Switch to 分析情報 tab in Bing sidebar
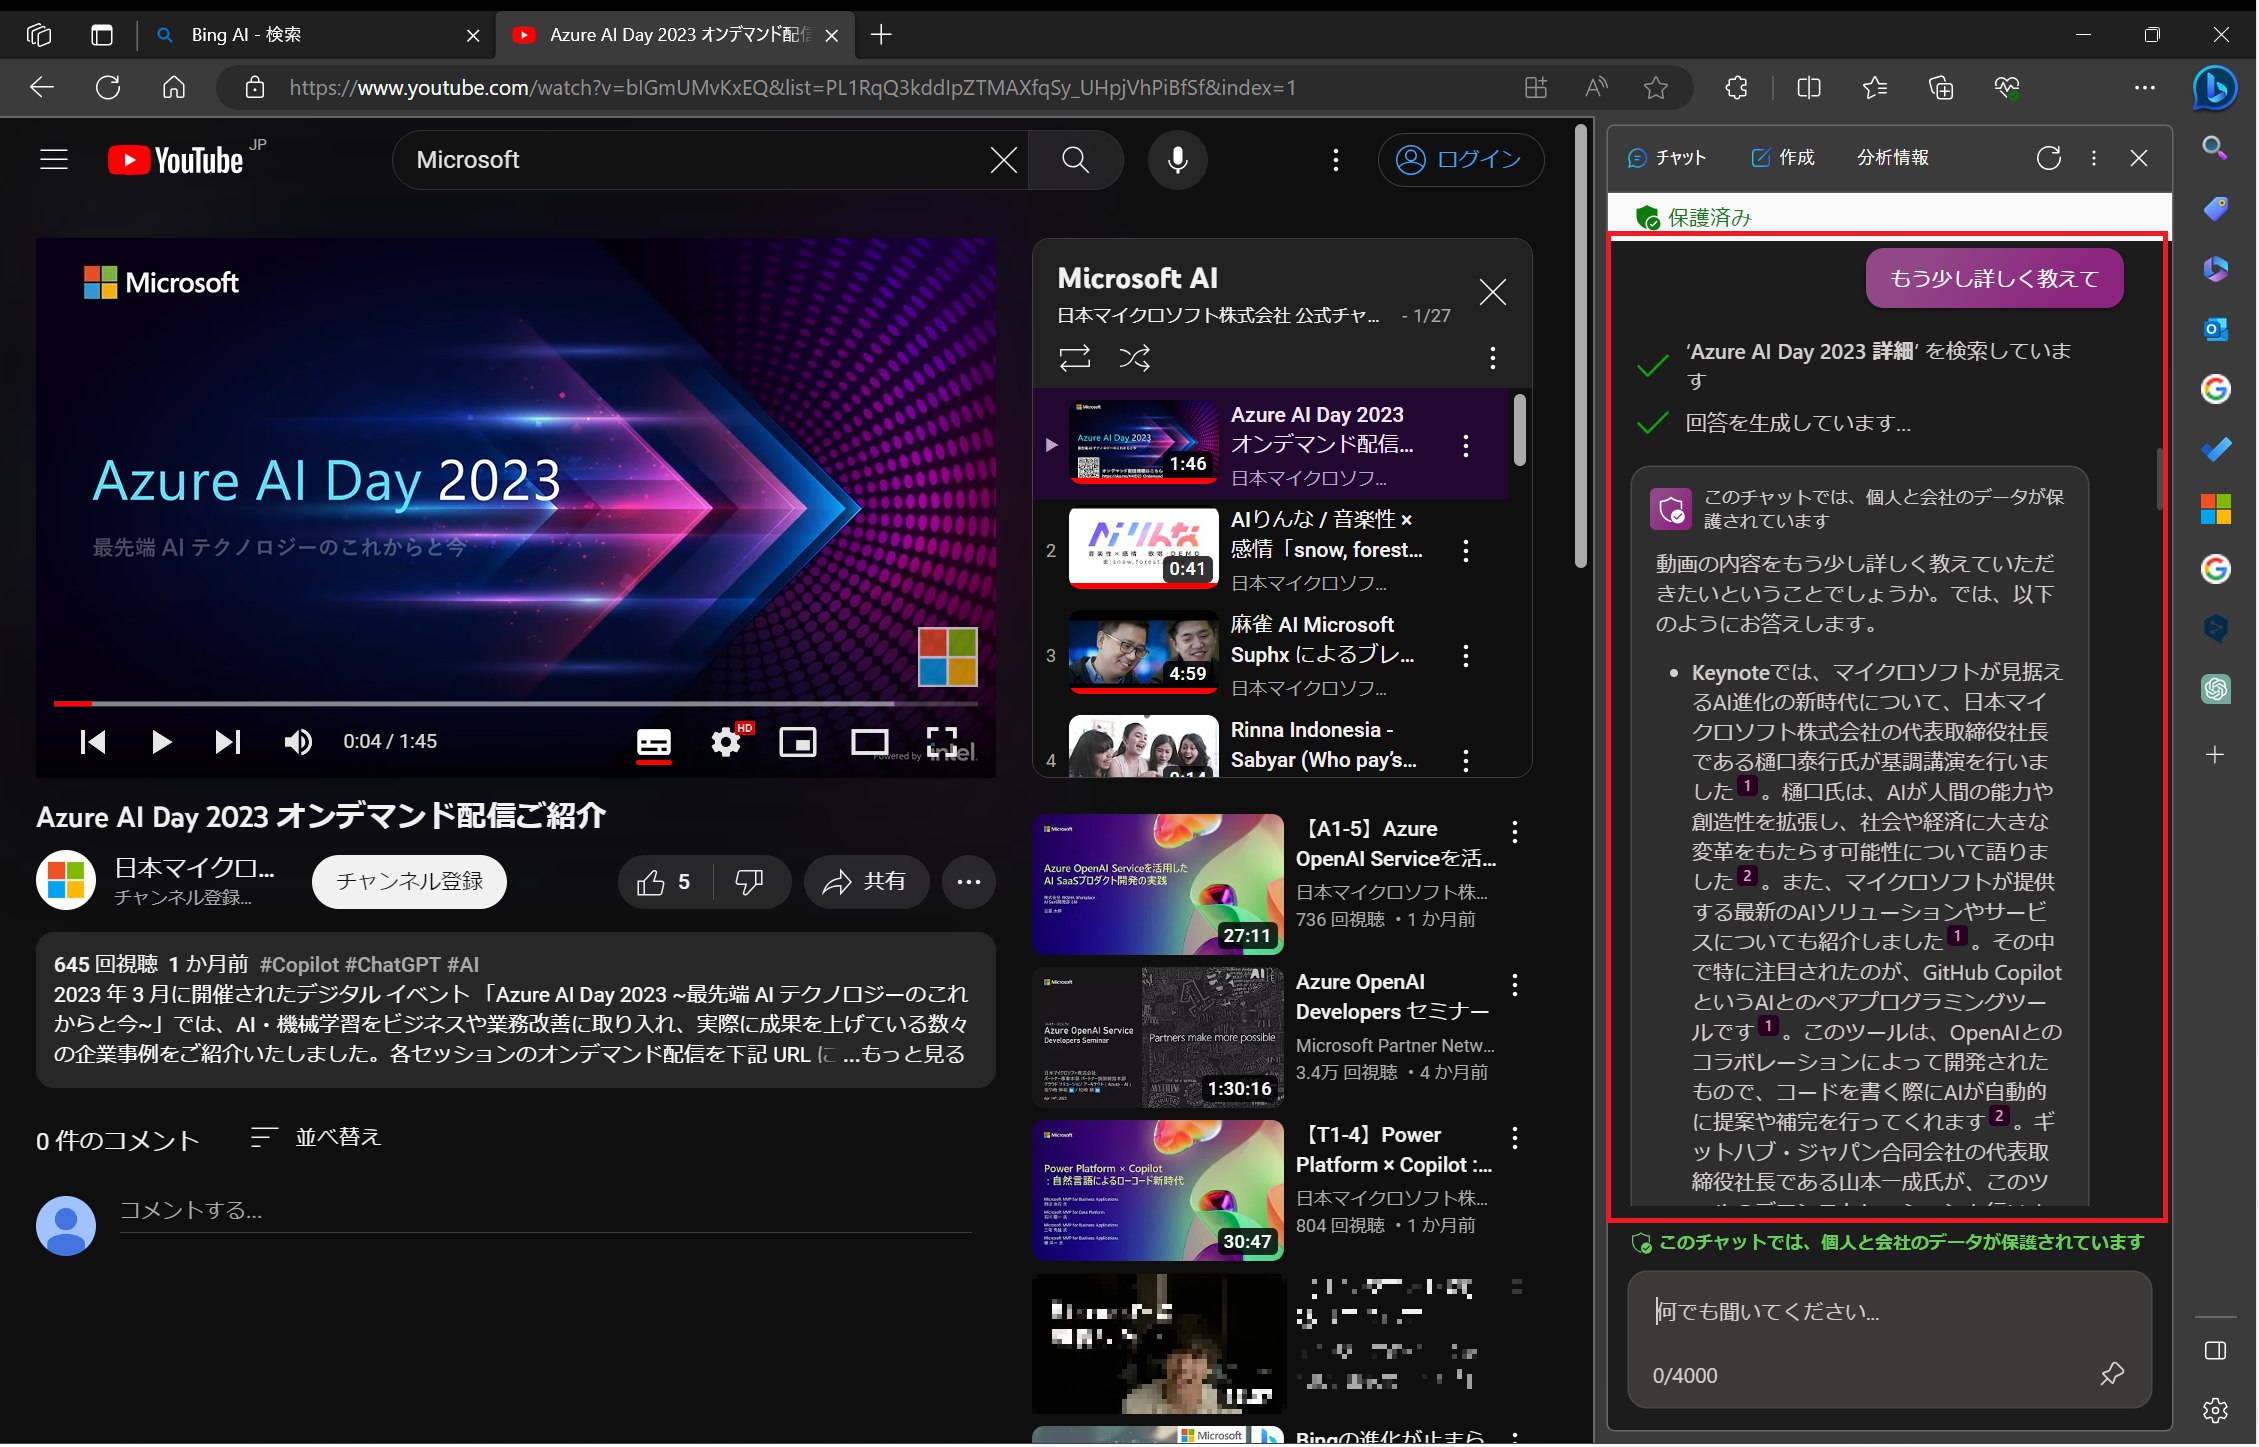This screenshot has height=1447, width=2259. point(1892,158)
